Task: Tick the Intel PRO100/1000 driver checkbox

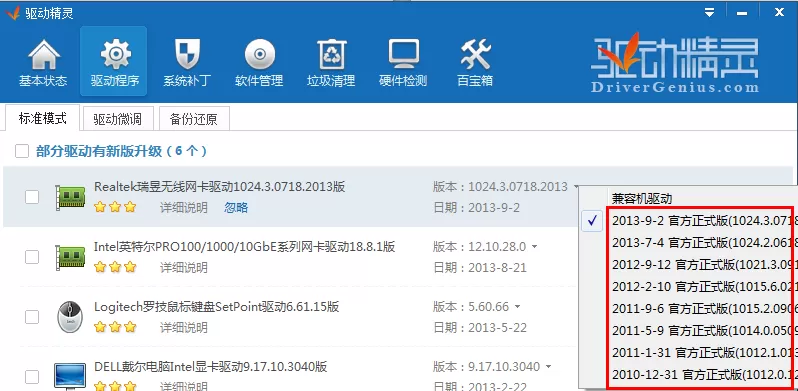Action: pos(32,257)
